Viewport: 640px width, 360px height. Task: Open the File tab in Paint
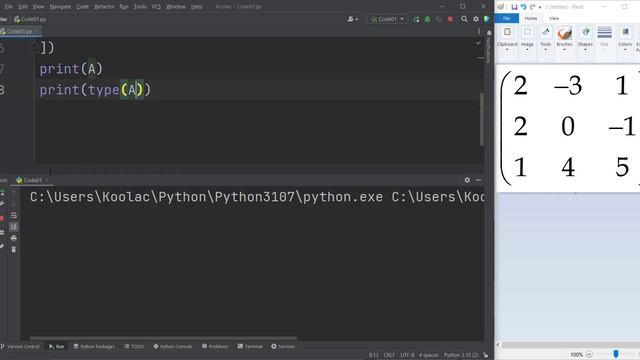pyautogui.click(x=507, y=18)
